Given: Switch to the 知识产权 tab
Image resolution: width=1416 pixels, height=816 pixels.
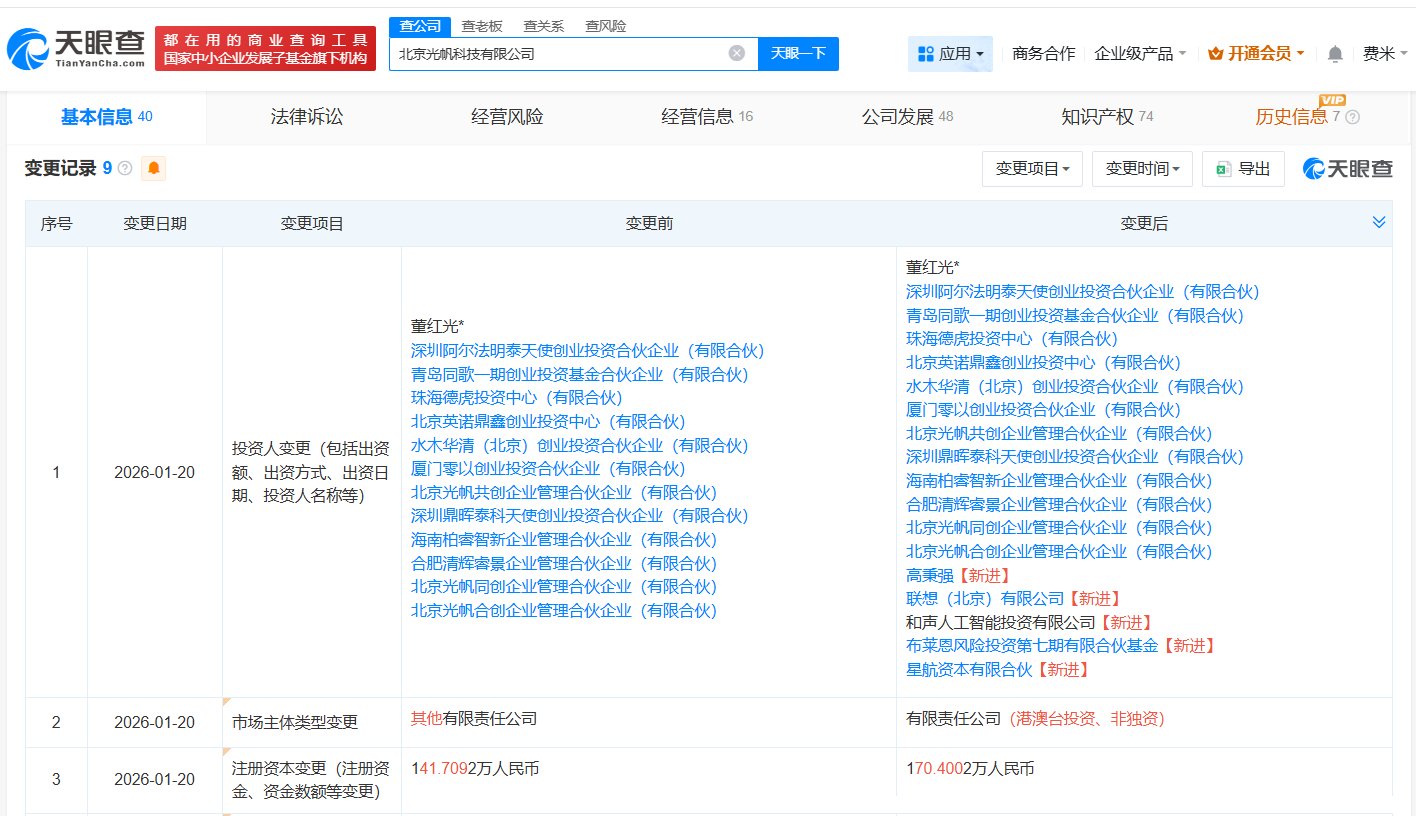Looking at the screenshot, I should coord(1097,116).
